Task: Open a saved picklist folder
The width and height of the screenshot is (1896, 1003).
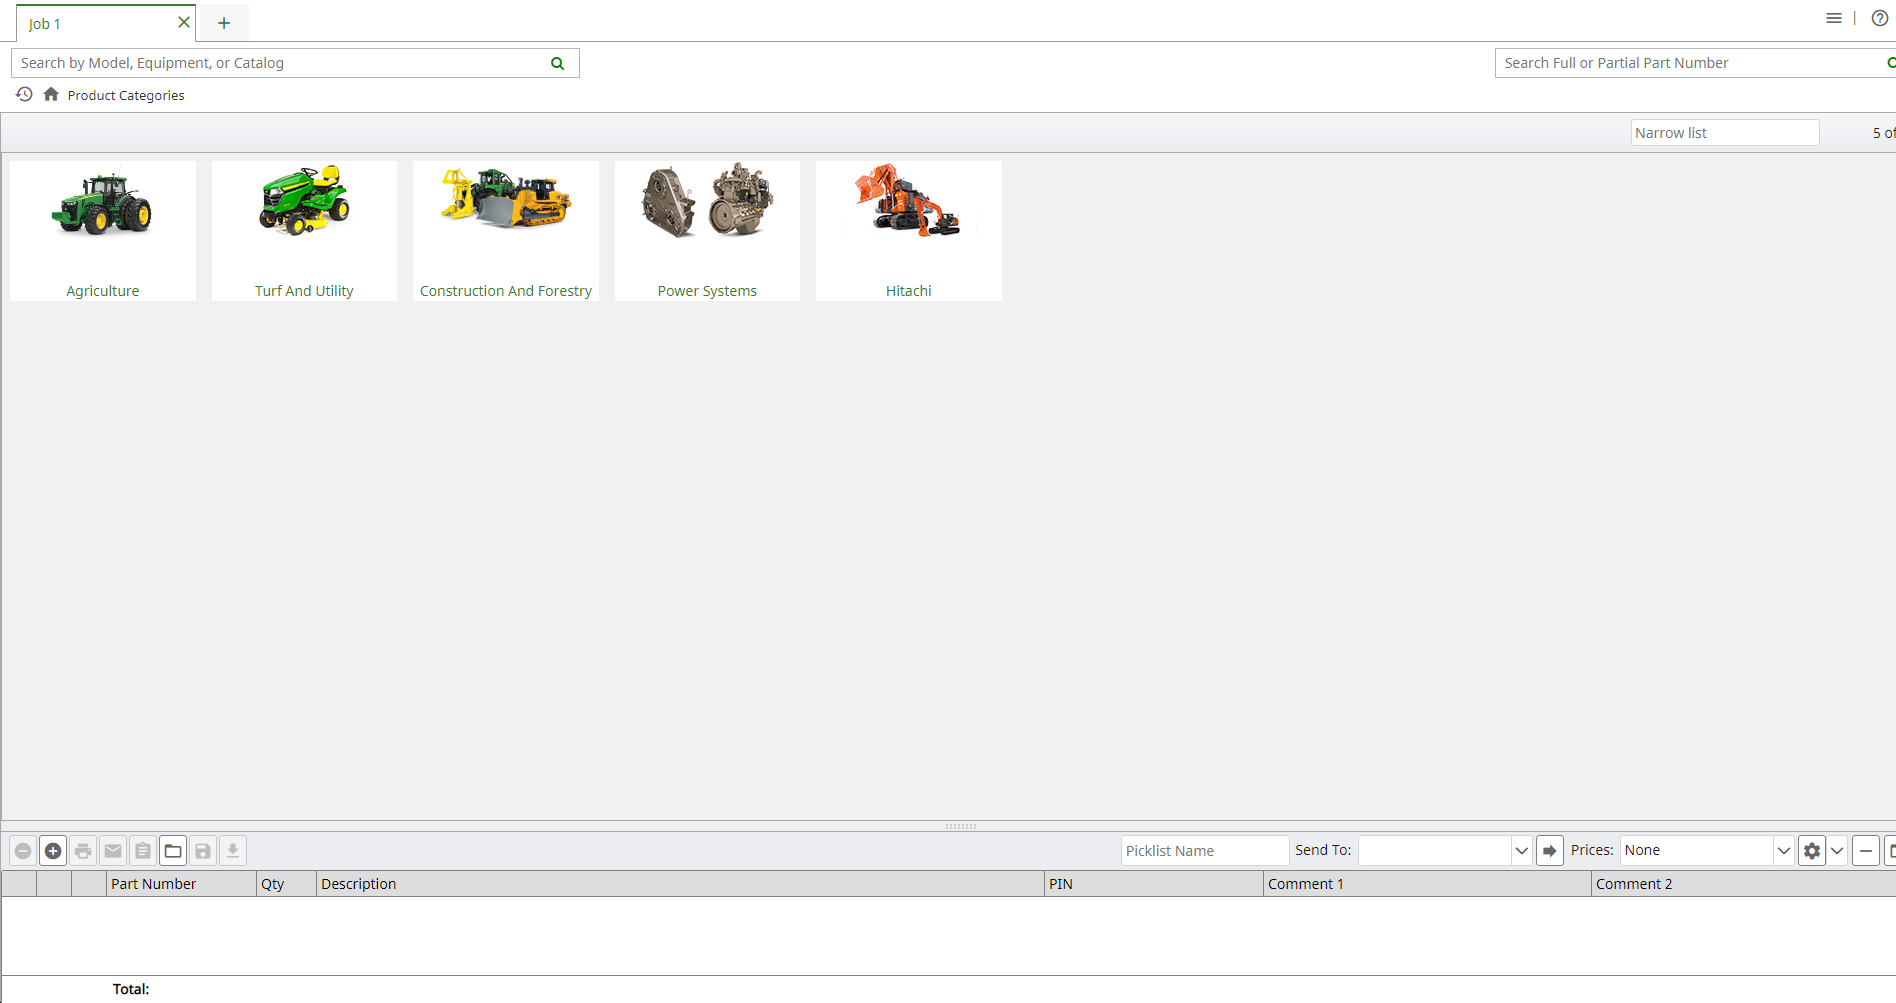Action: pyautogui.click(x=172, y=850)
